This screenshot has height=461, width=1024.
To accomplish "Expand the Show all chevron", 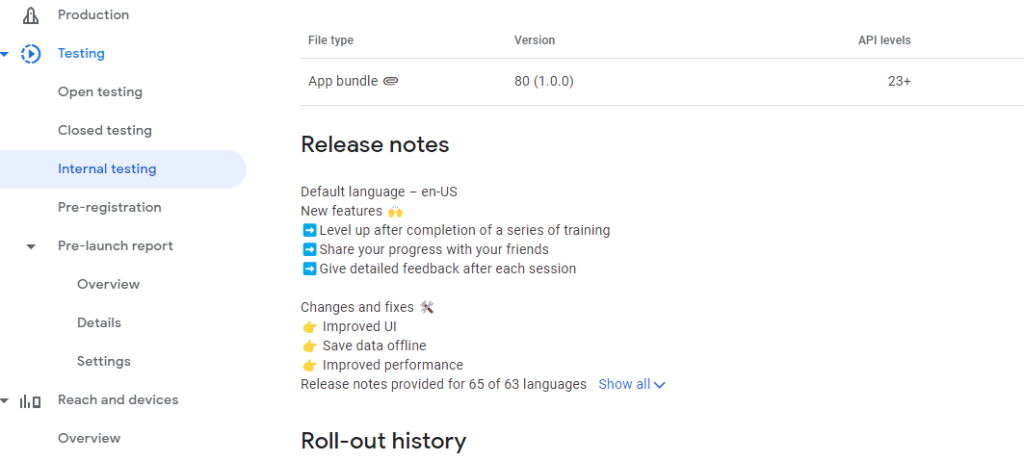I will pos(660,385).
